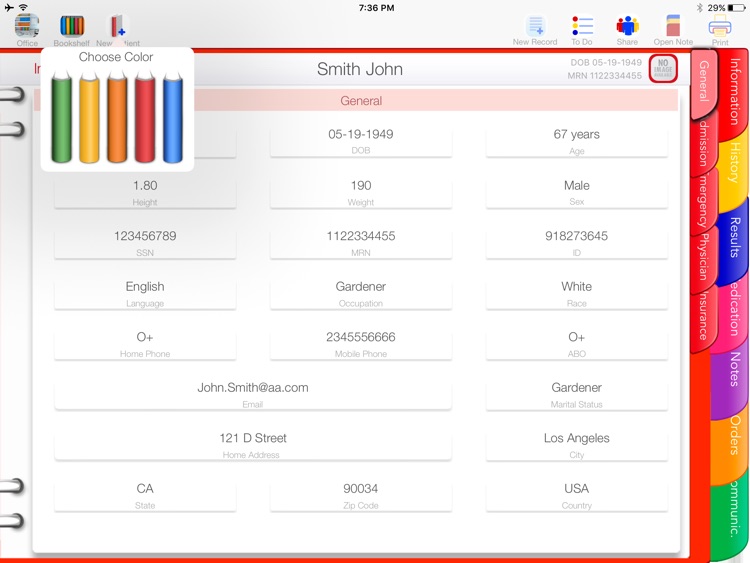The width and height of the screenshot is (750, 563).
Task: Tap the Wi-Fi status icon
Action: 23,7
